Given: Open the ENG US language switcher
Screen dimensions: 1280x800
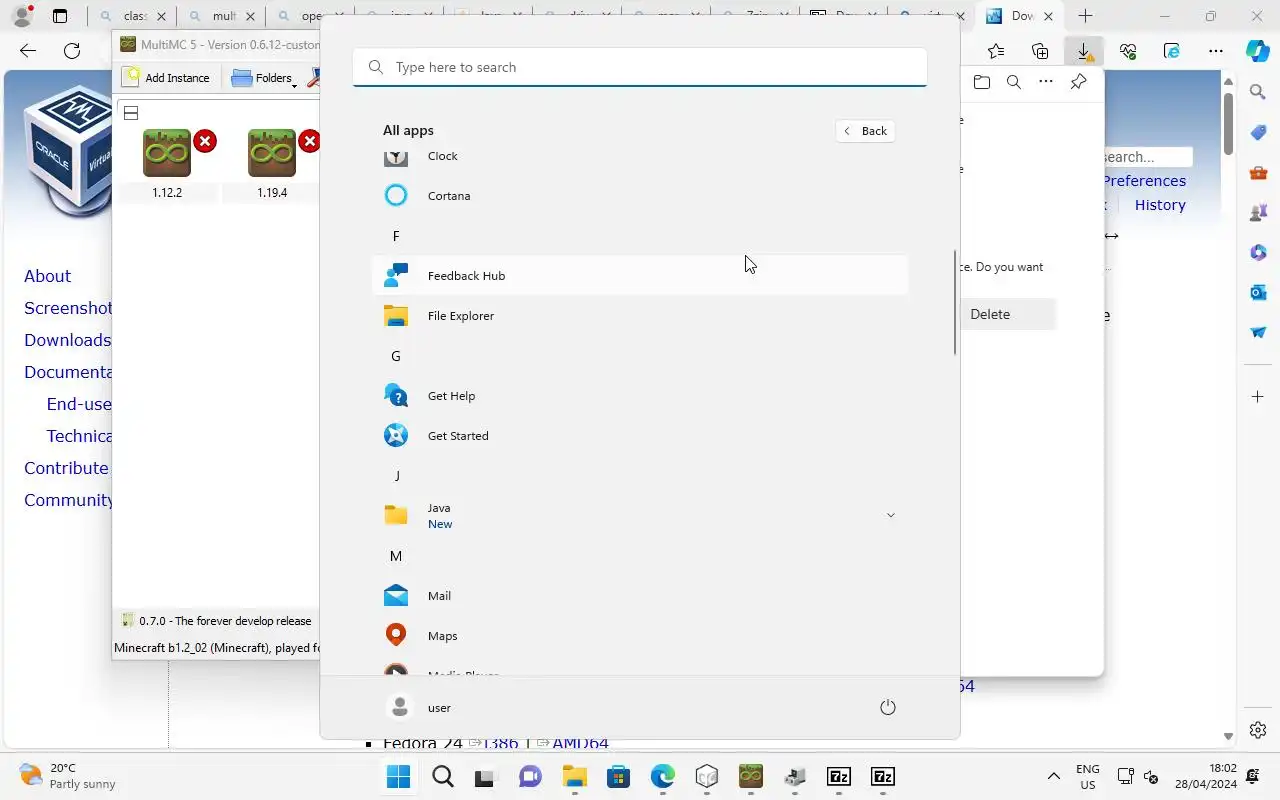Looking at the screenshot, I should pyautogui.click(x=1088, y=777).
